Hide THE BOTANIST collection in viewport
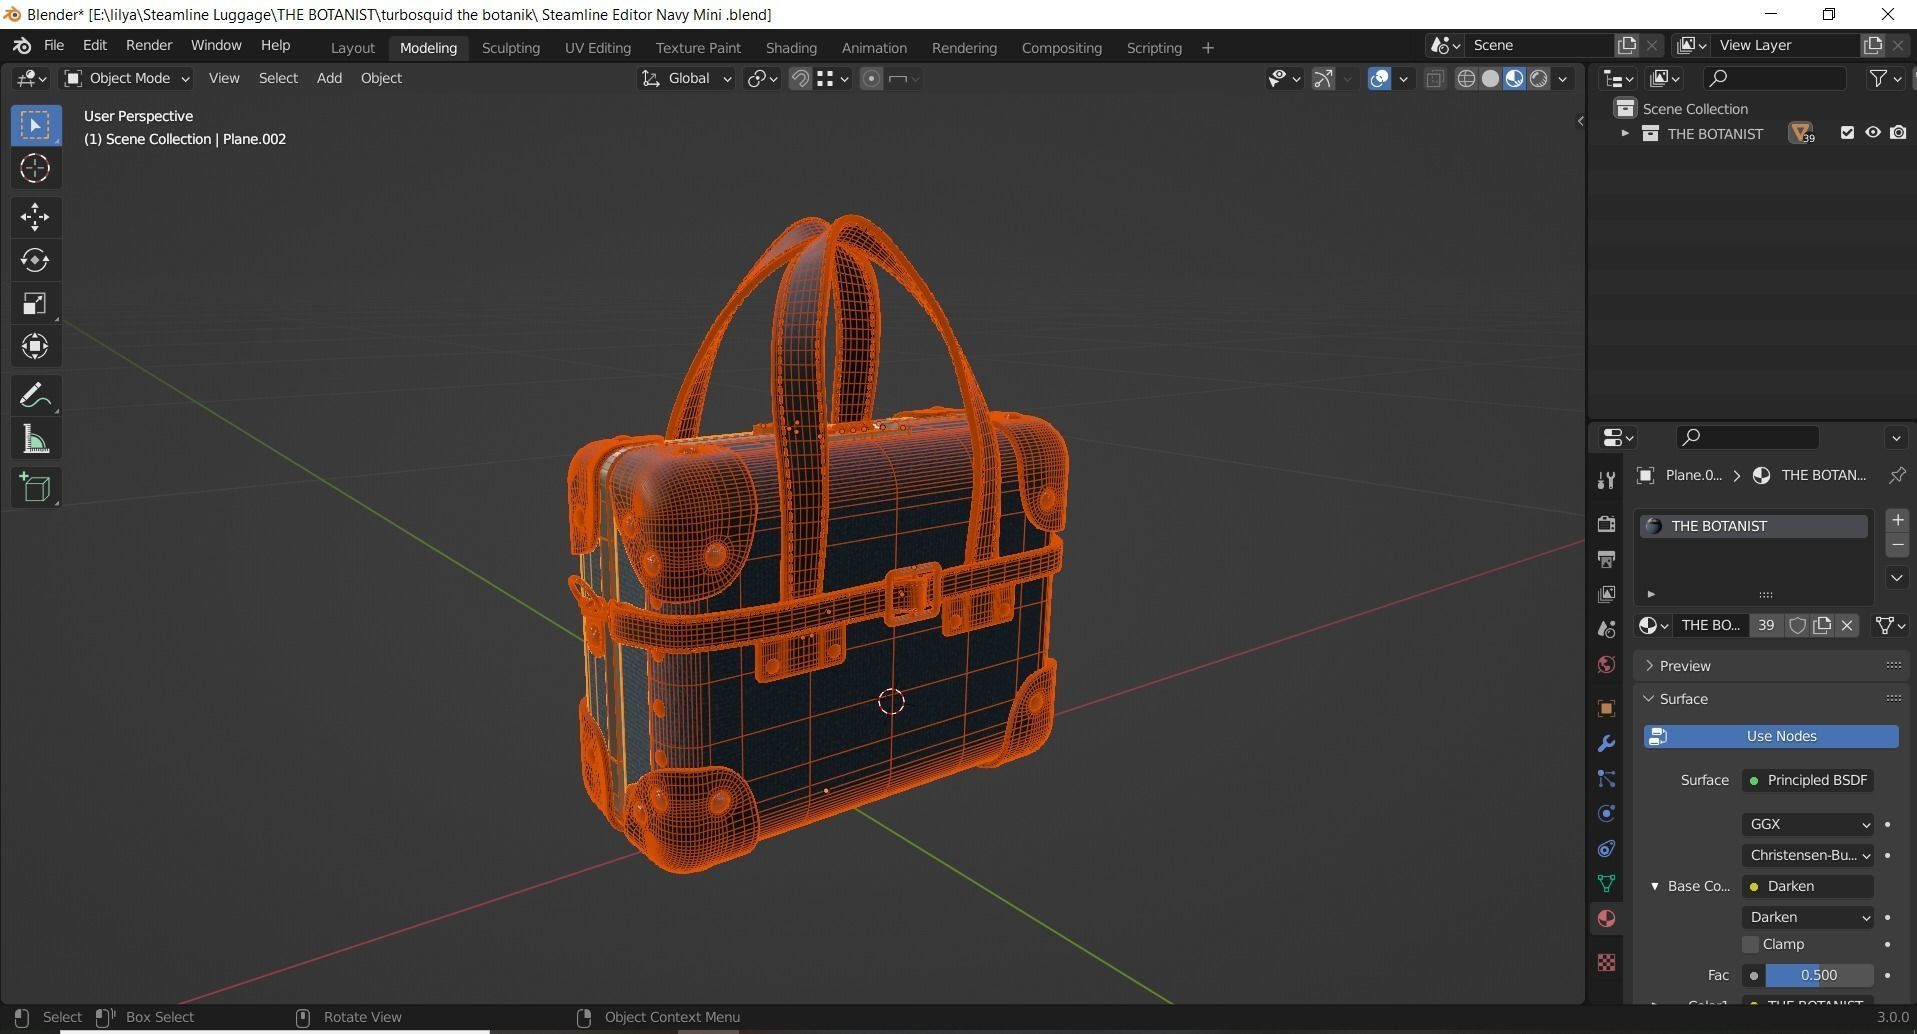 point(1872,133)
